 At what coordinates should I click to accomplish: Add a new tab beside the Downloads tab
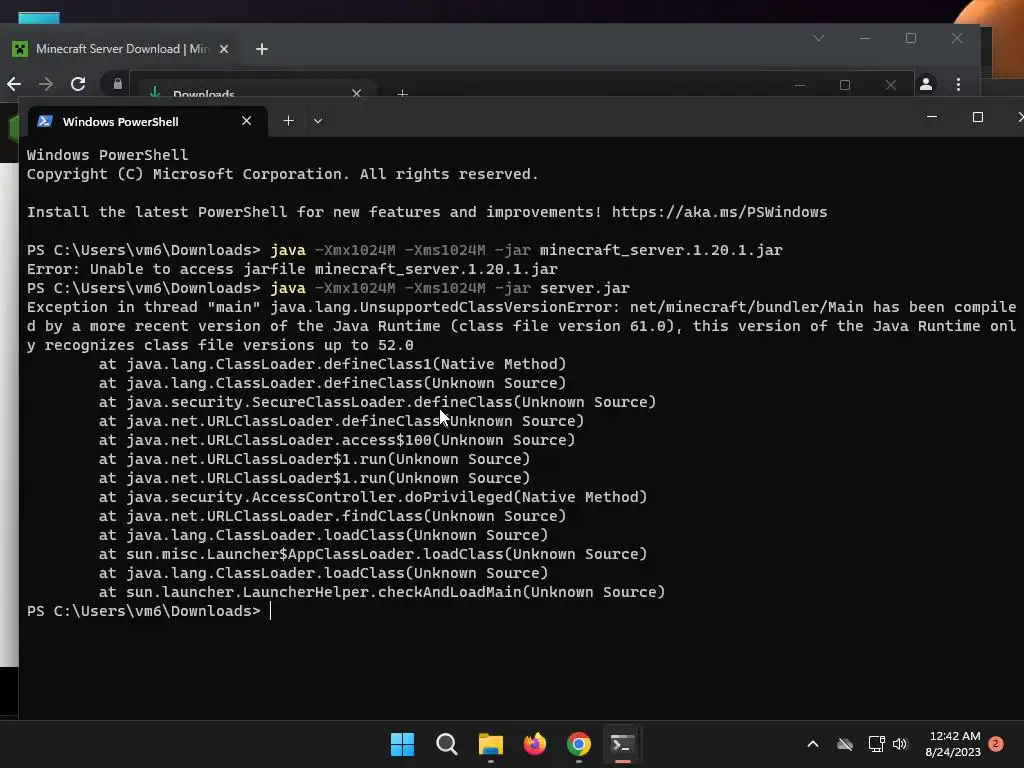point(402,94)
